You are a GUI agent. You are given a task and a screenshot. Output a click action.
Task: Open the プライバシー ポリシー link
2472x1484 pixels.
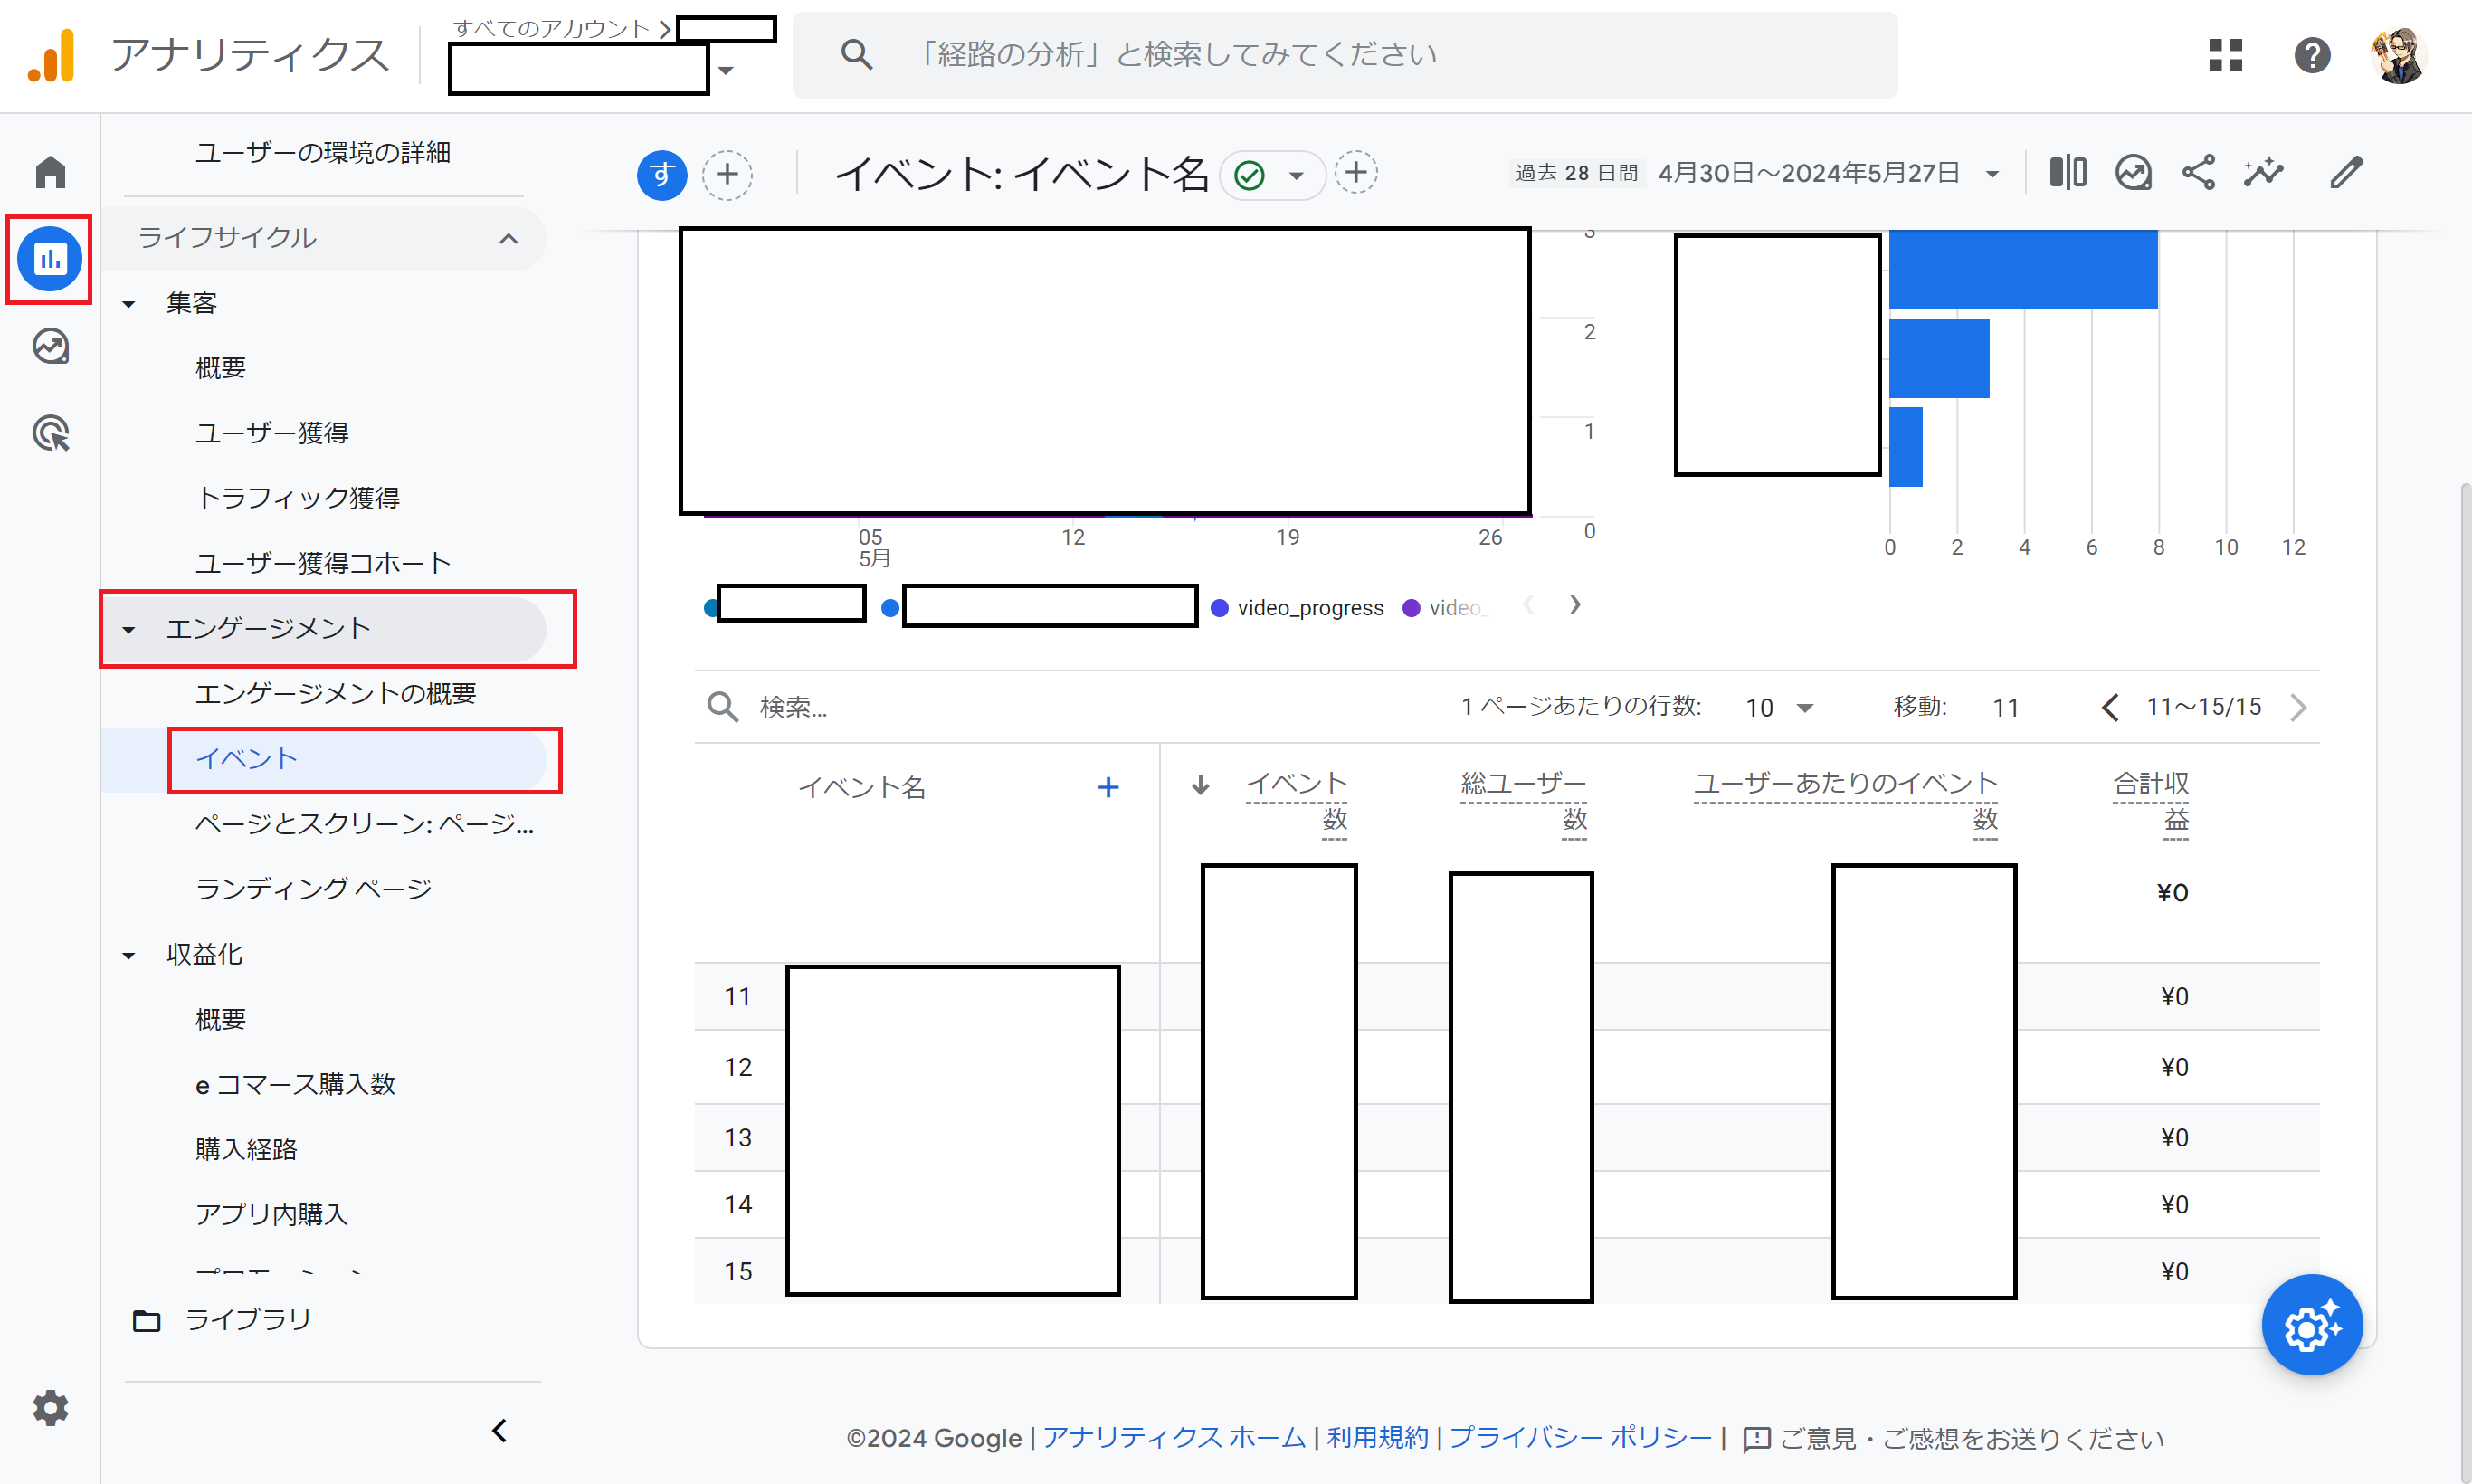pyautogui.click(x=1580, y=1437)
